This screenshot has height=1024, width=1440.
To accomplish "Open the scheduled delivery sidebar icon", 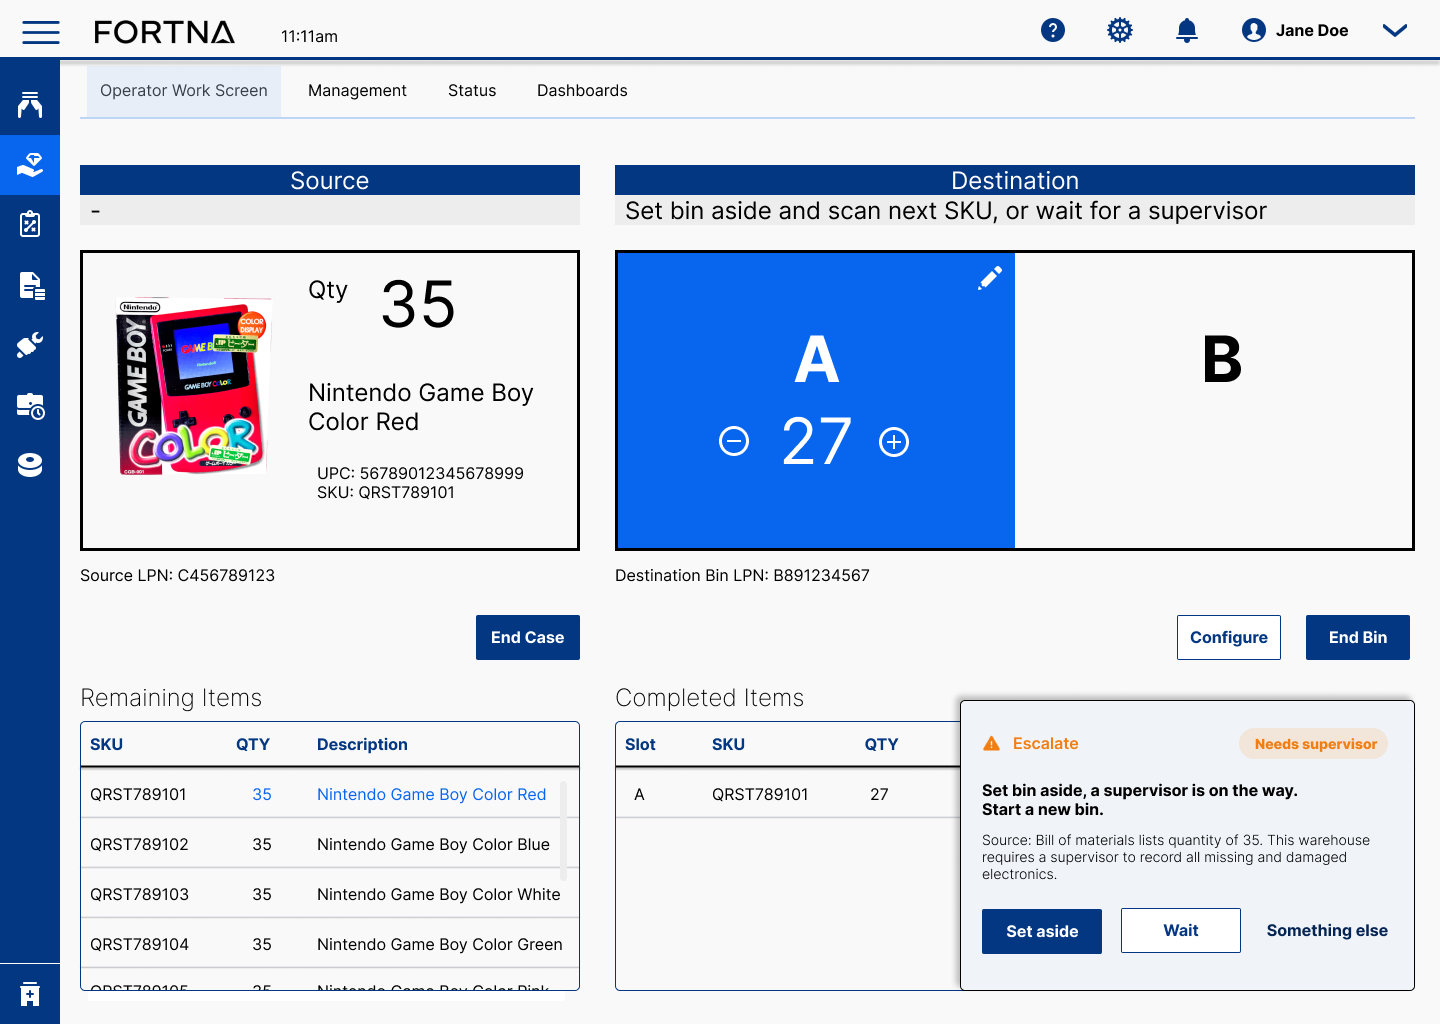I will pos(30,405).
